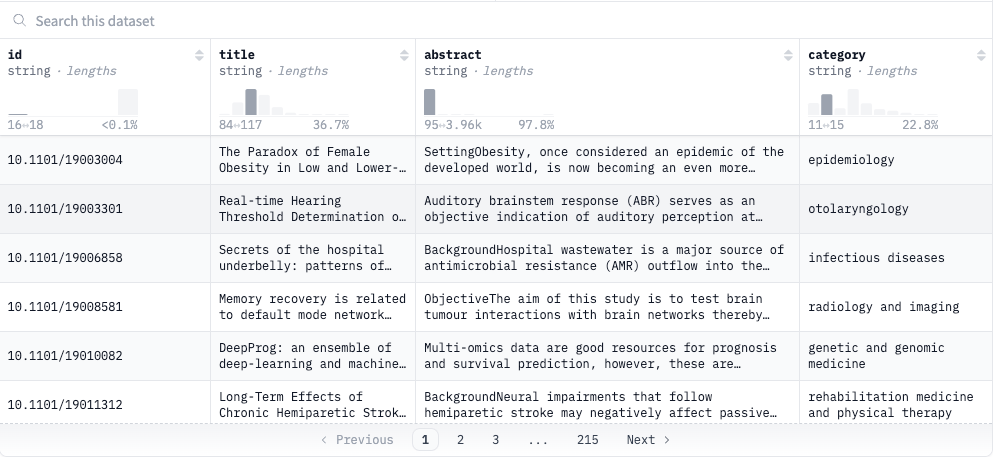Viewport: 993px width, 457px height.
Task: Go to page 3
Action: click(495, 440)
